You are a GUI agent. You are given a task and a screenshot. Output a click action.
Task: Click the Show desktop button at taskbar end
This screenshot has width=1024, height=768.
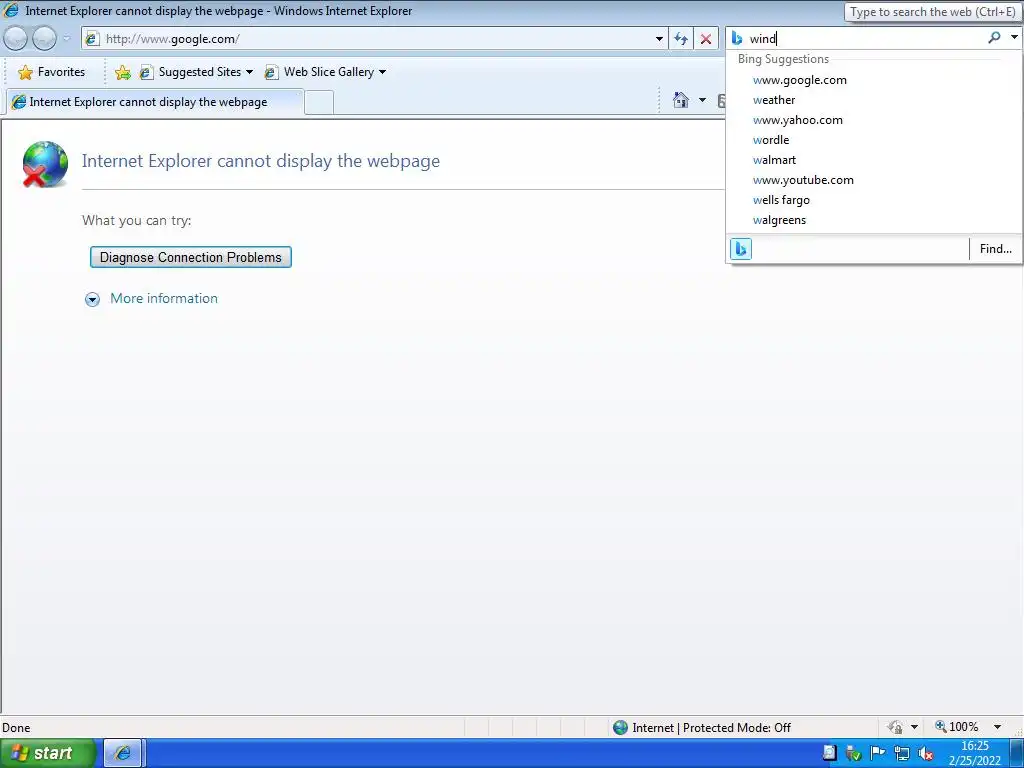tap(1016, 753)
